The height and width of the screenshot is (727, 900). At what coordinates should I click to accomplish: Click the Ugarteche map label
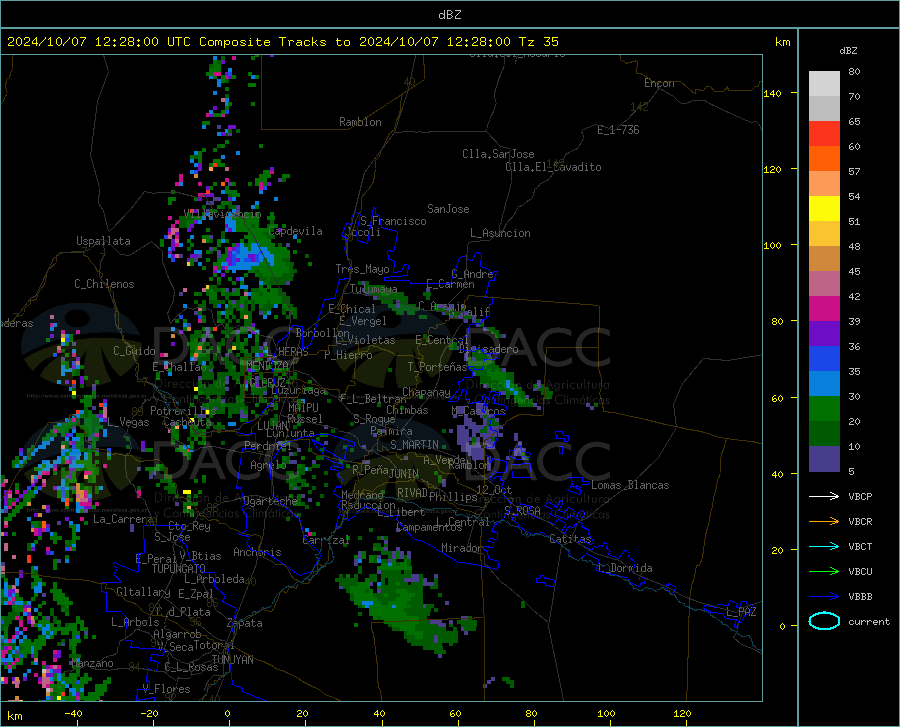coord(270,501)
